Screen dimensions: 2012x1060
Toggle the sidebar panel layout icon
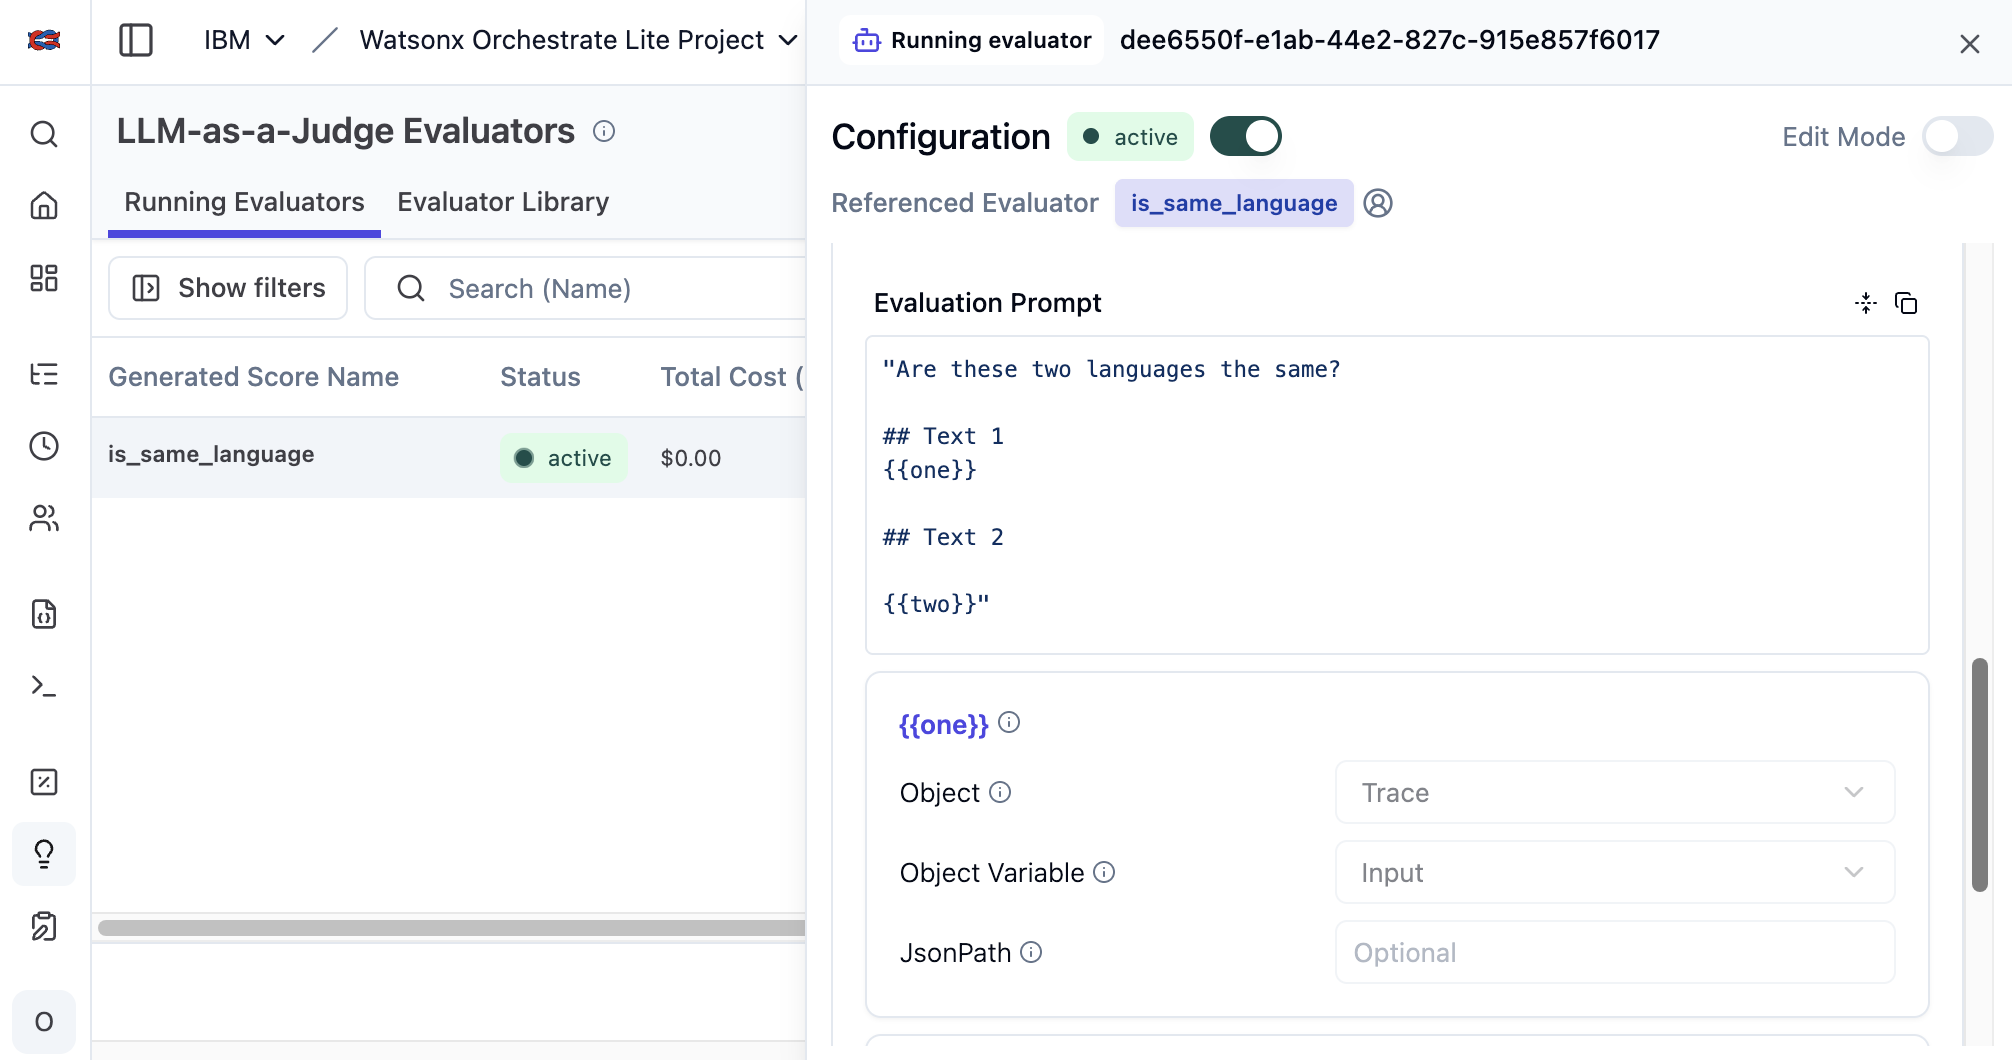point(136,40)
